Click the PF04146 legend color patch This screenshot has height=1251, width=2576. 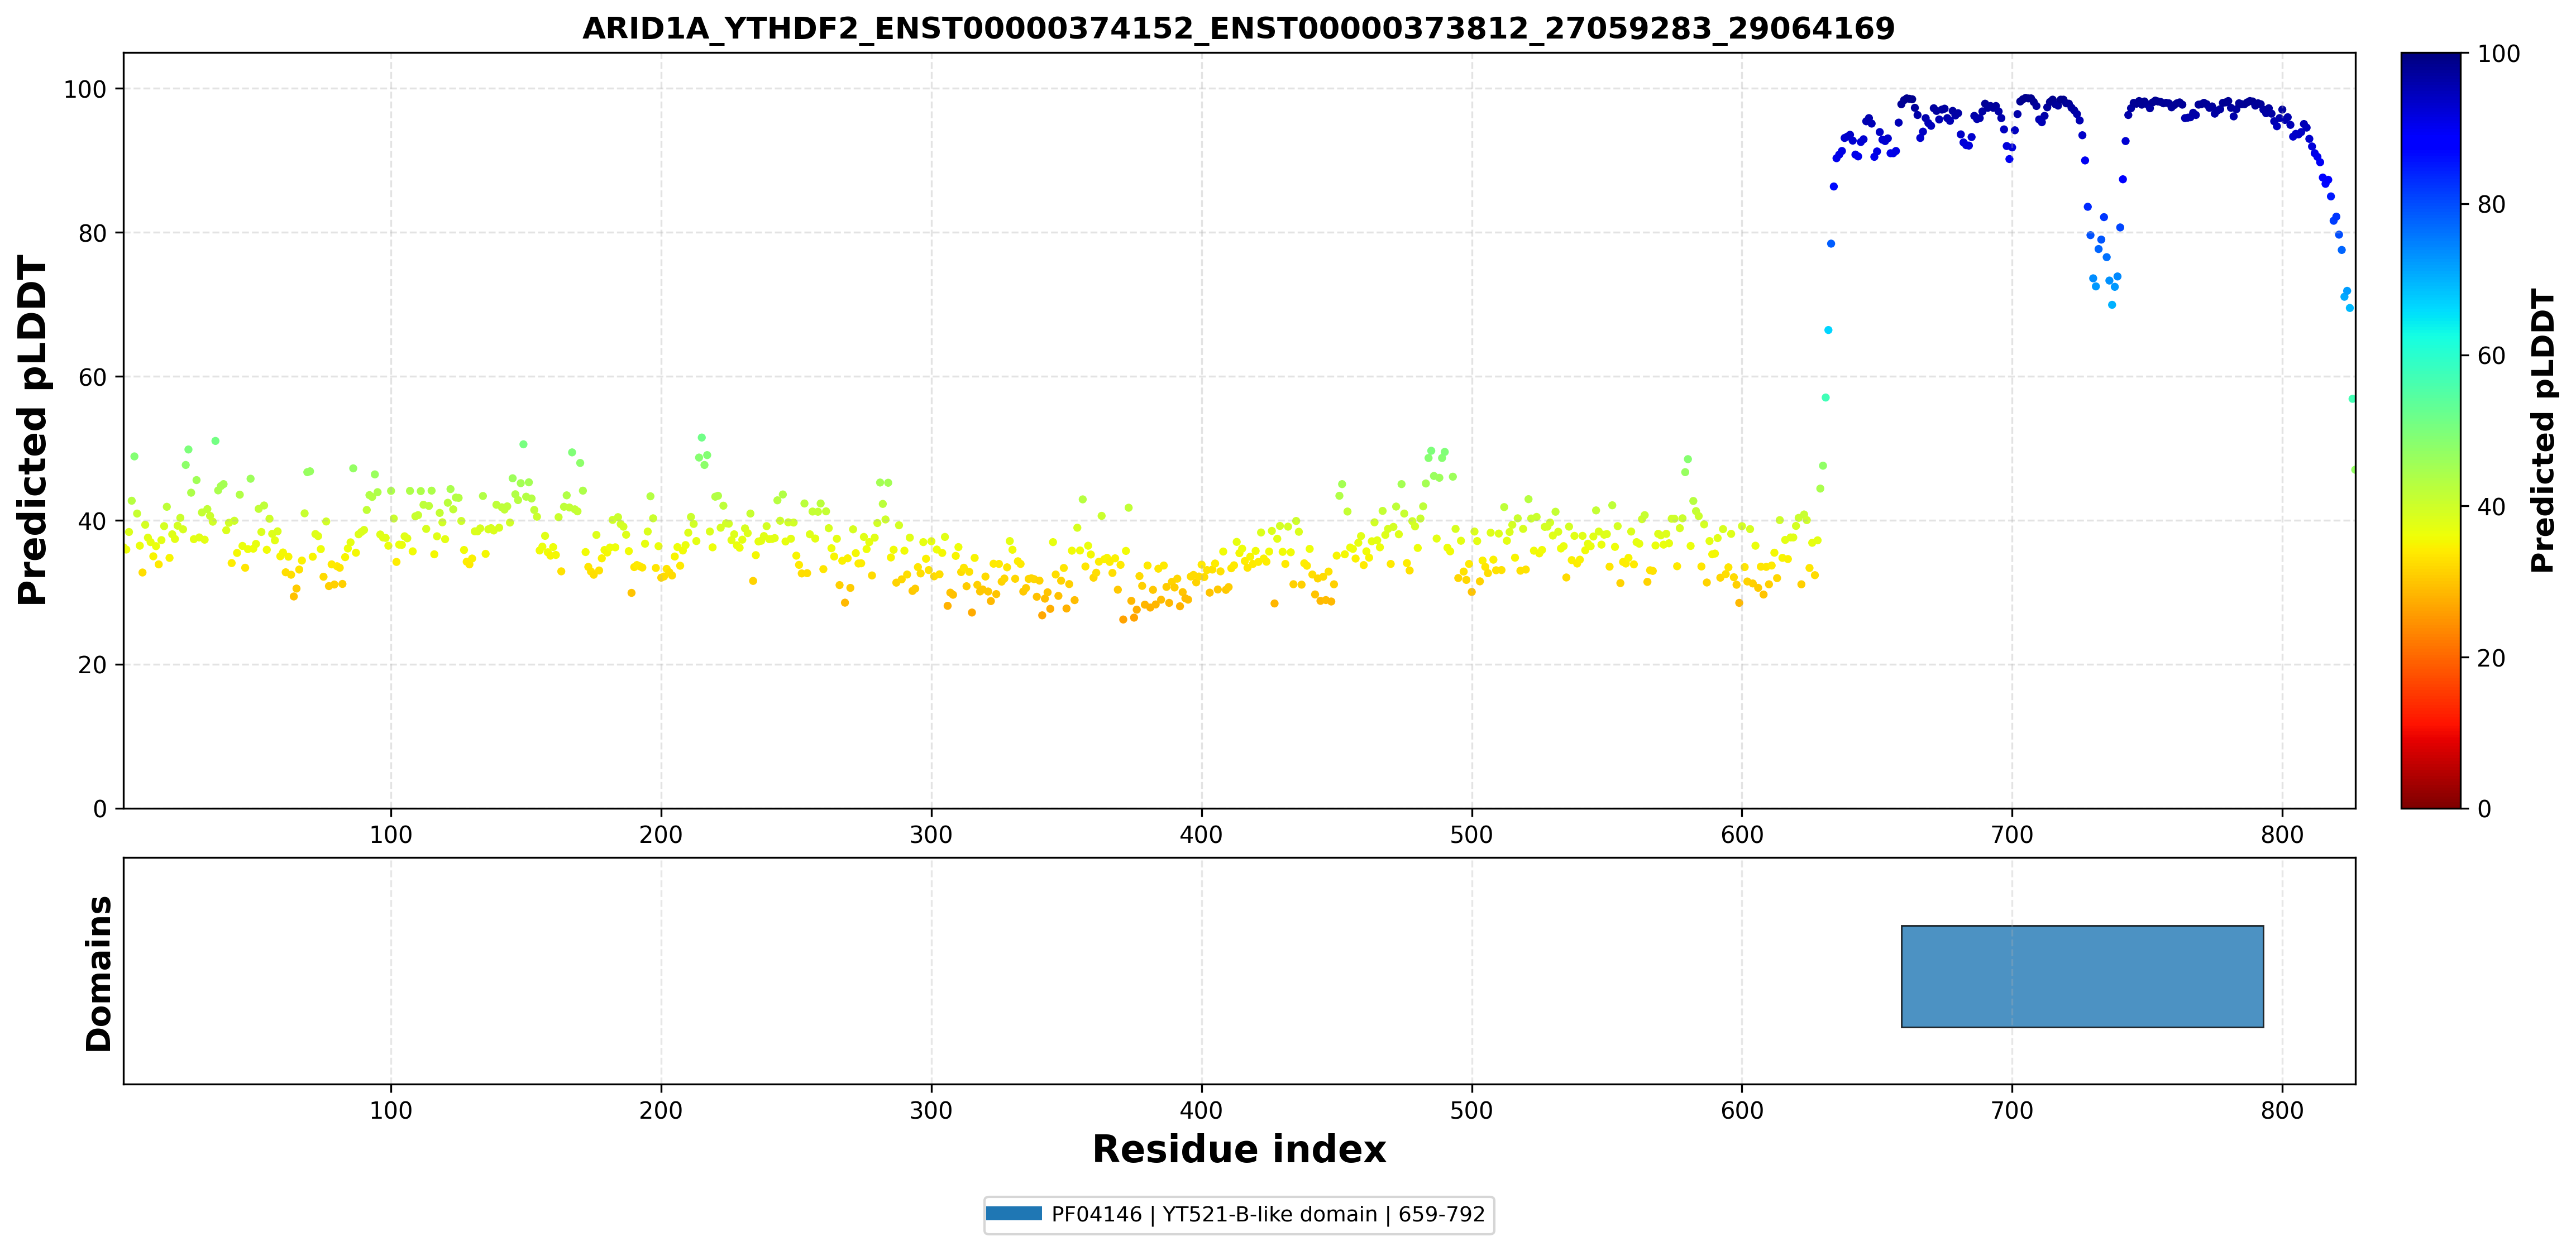1014,1214
